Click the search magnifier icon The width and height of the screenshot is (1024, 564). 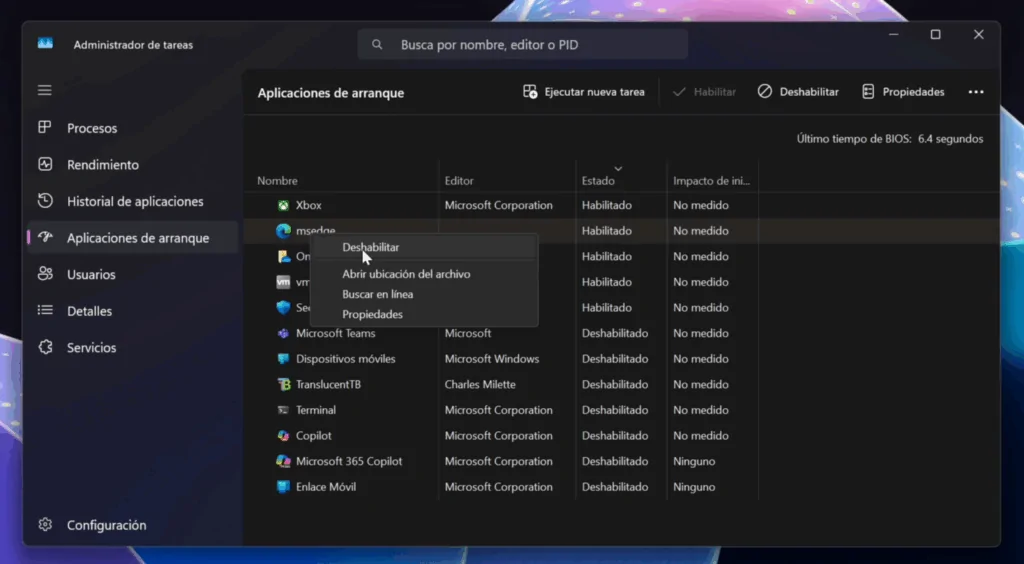377,44
